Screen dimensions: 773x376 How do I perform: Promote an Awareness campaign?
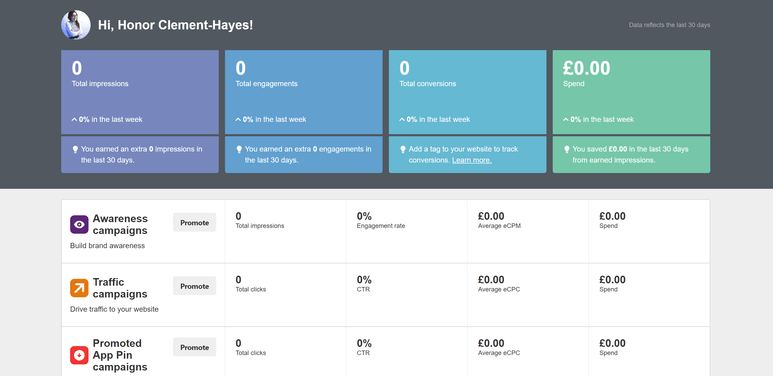(x=194, y=222)
